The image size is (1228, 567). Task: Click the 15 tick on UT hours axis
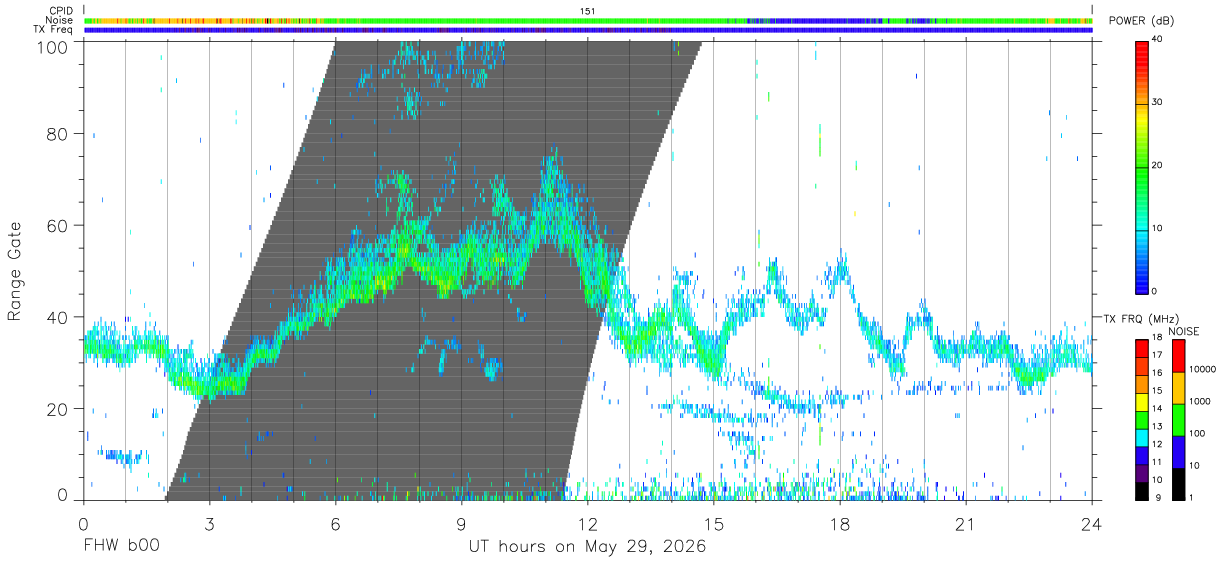tap(714, 523)
